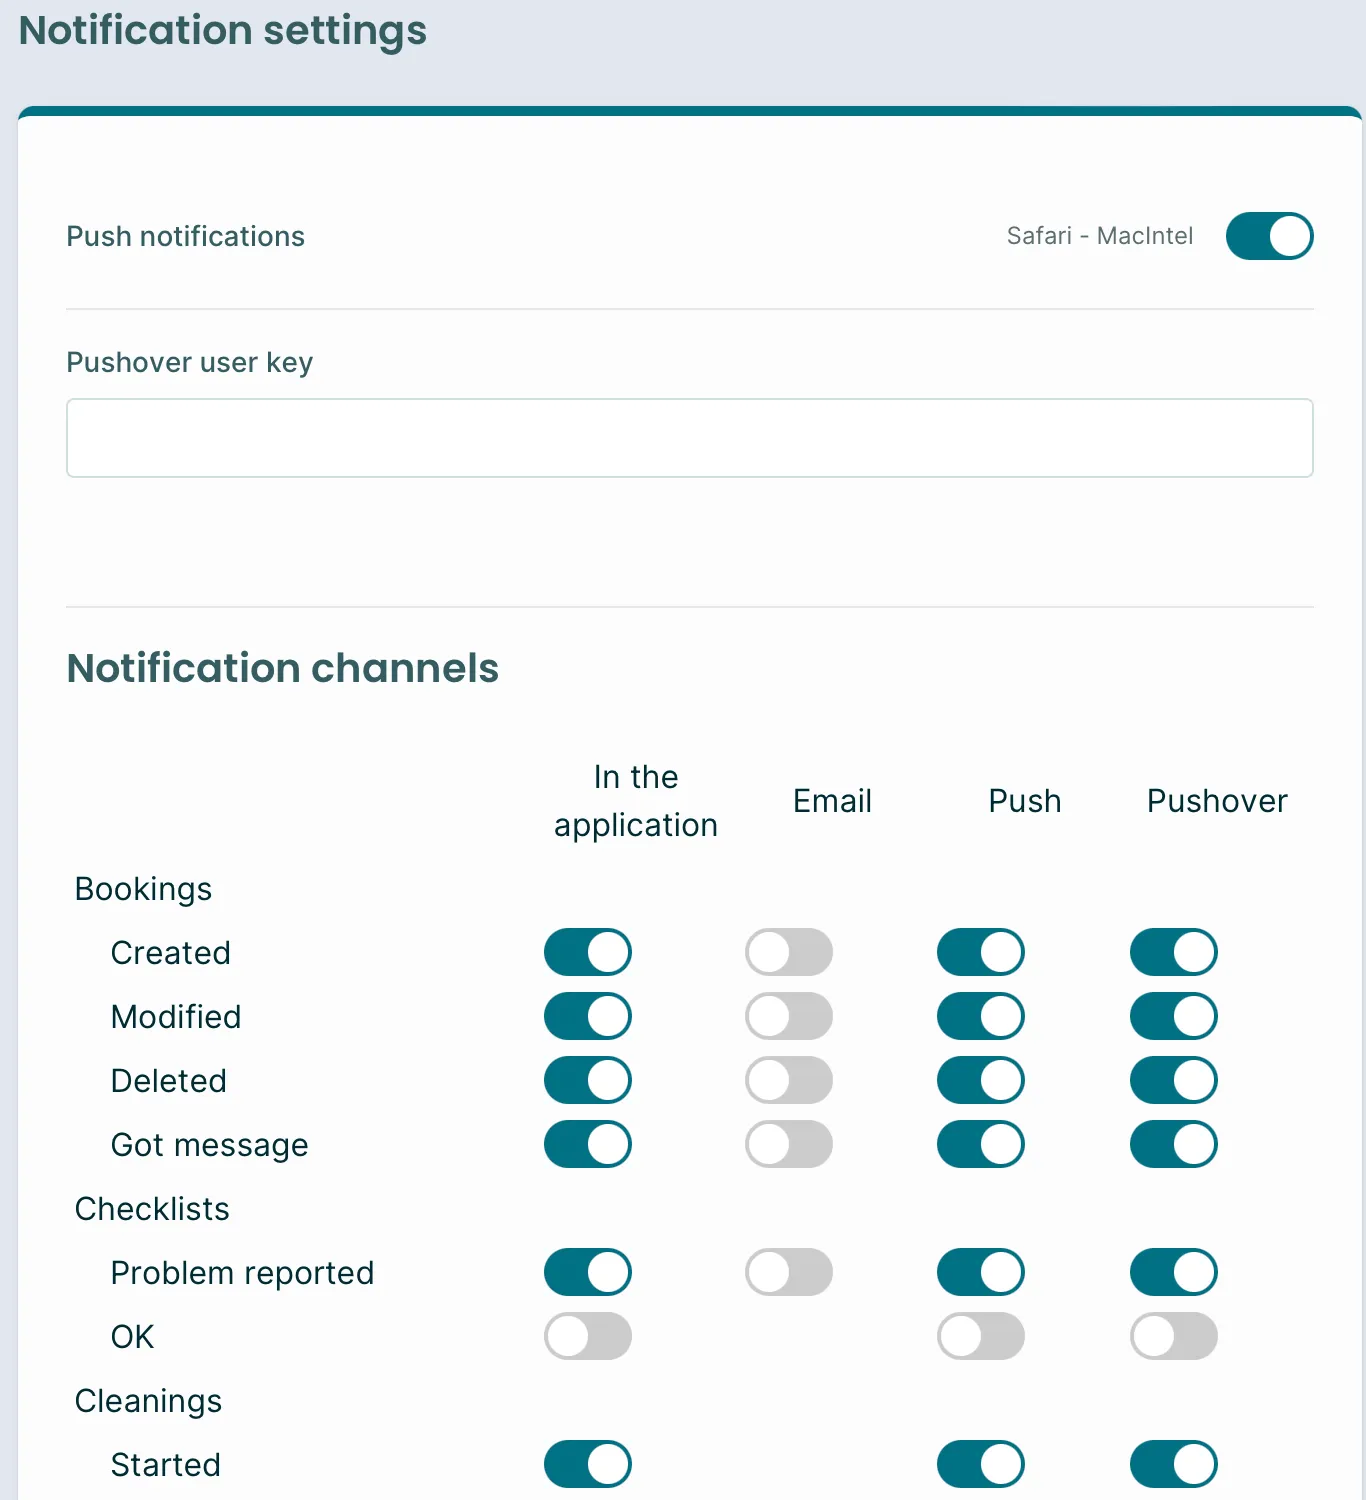This screenshot has height=1500, width=1366.
Task: Click the 'Push' column header
Action: (1025, 801)
